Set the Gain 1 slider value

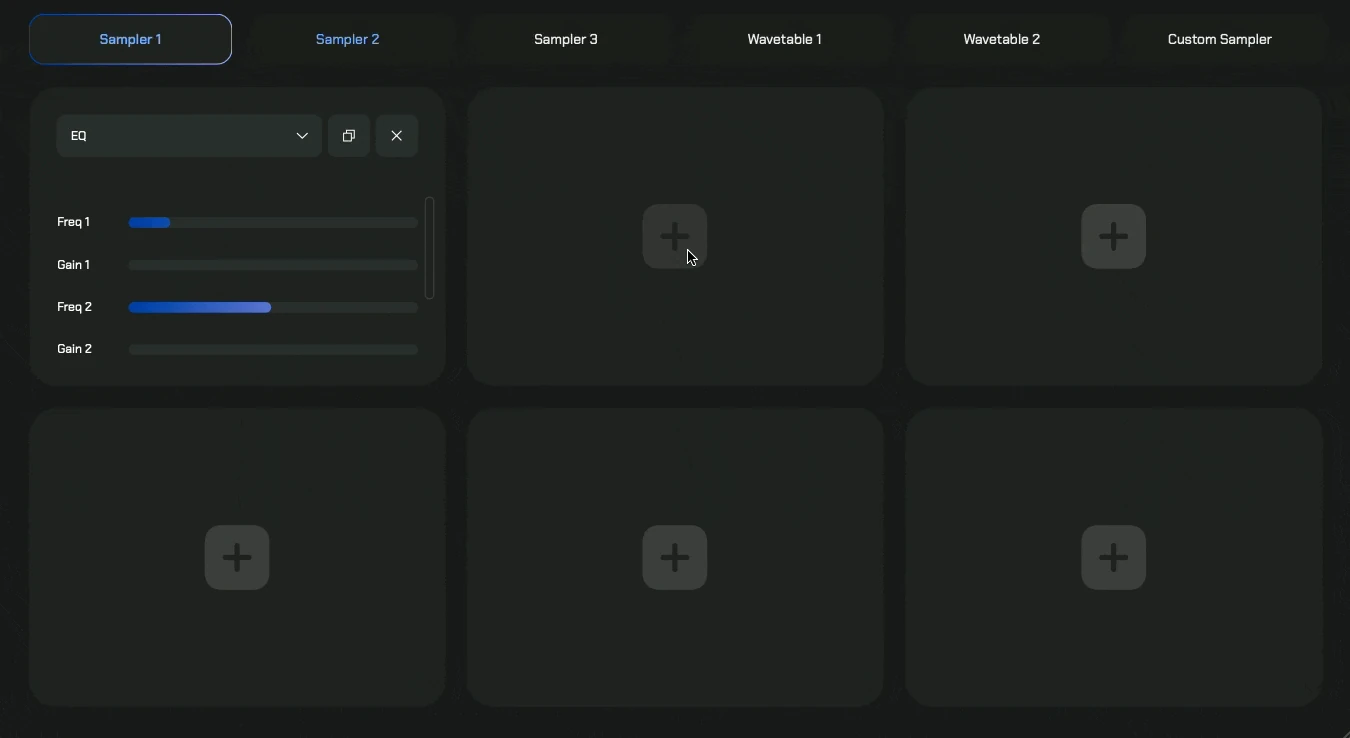pyautogui.click(x=273, y=265)
